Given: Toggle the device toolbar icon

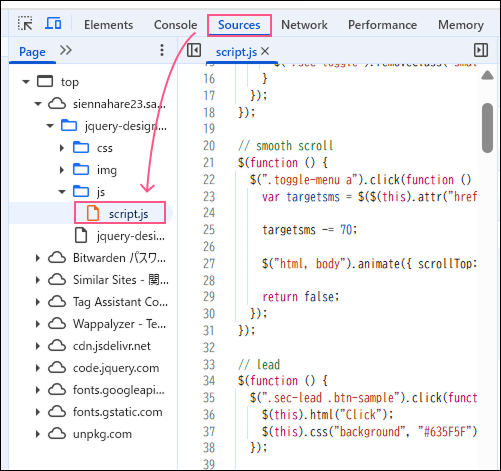Looking at the screenshot, I should pos(53,24).
